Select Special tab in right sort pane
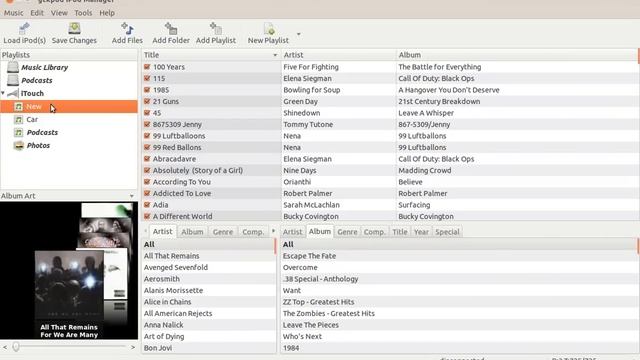The width and height of the screenshot is (640, 360). coord(447,232)
